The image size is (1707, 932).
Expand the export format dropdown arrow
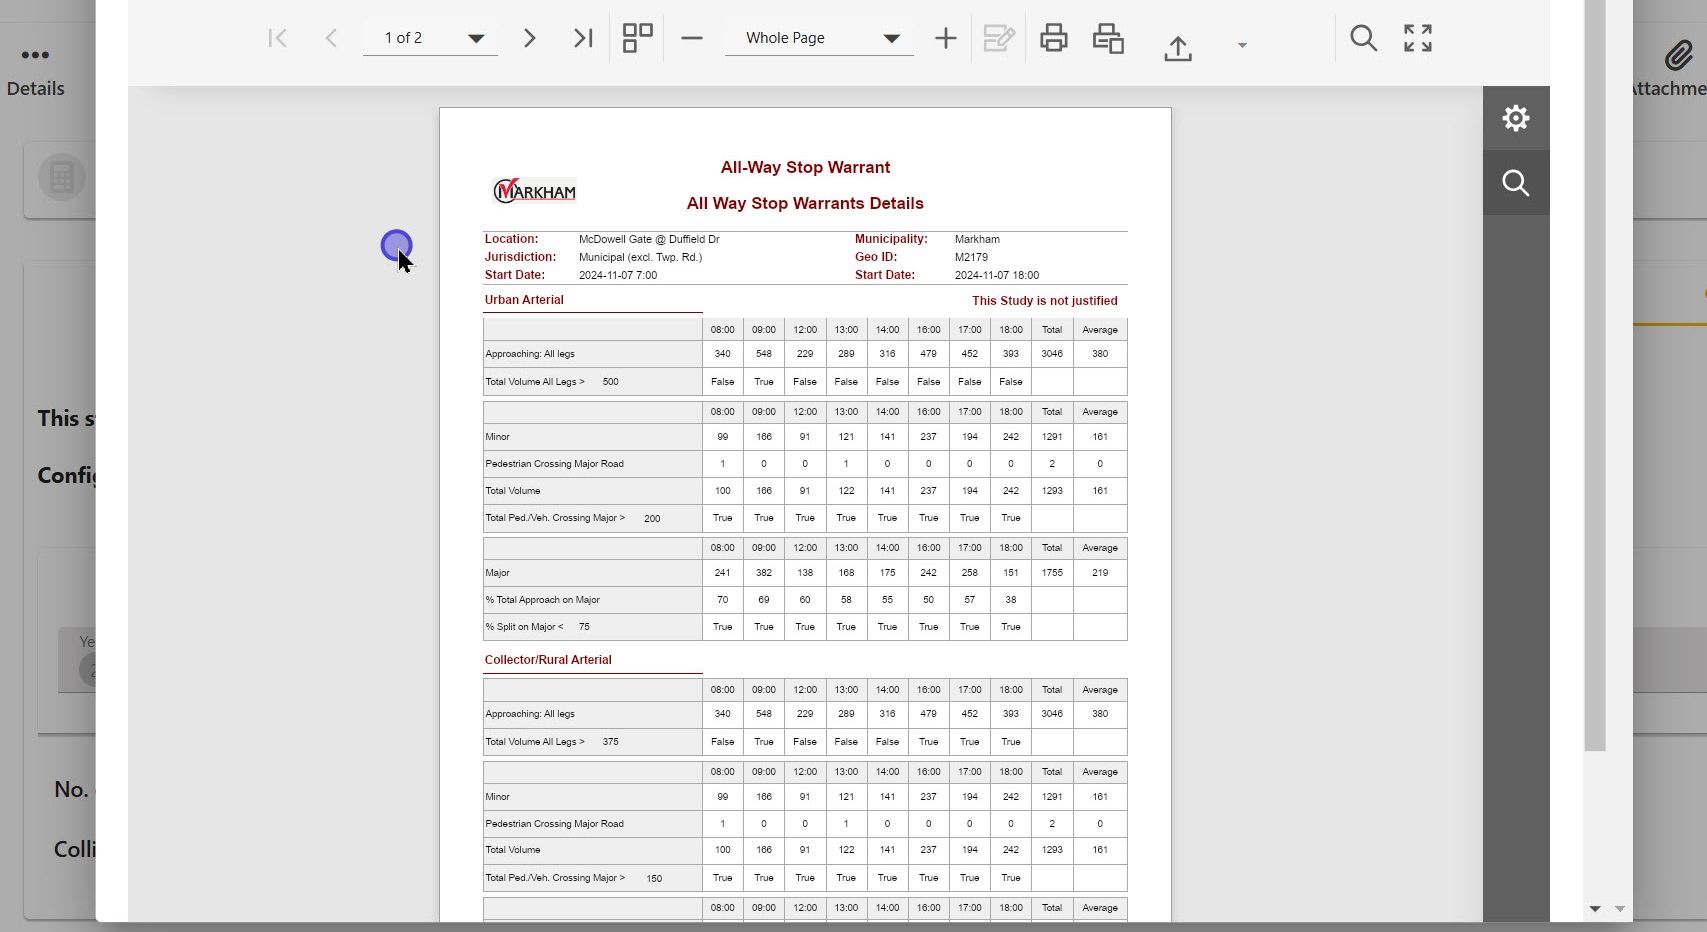[x=1242, y=45]
